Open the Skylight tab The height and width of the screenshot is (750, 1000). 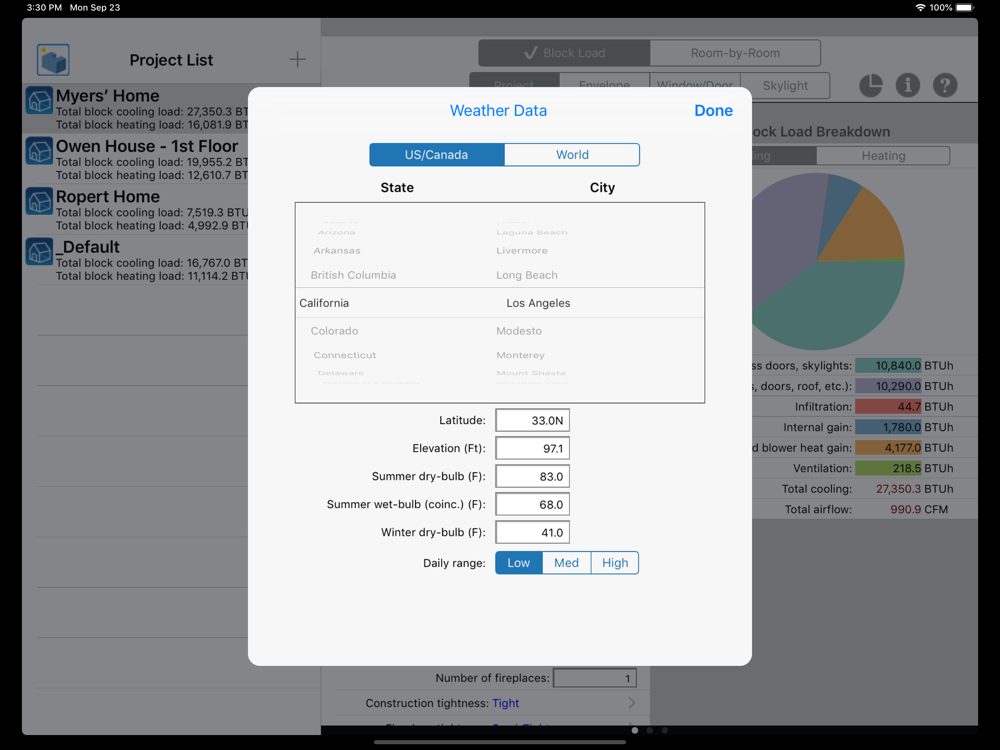[785, 85]
